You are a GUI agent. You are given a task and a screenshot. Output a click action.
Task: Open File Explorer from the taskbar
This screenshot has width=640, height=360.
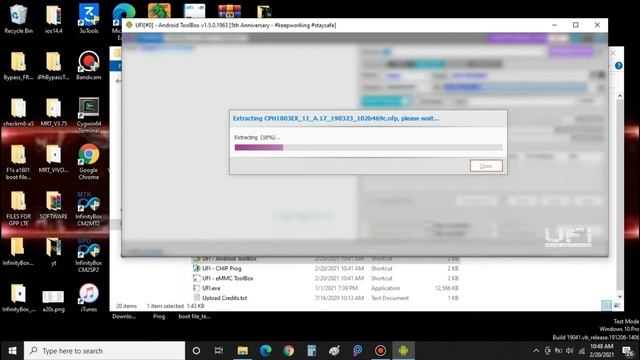click(242, 351)
